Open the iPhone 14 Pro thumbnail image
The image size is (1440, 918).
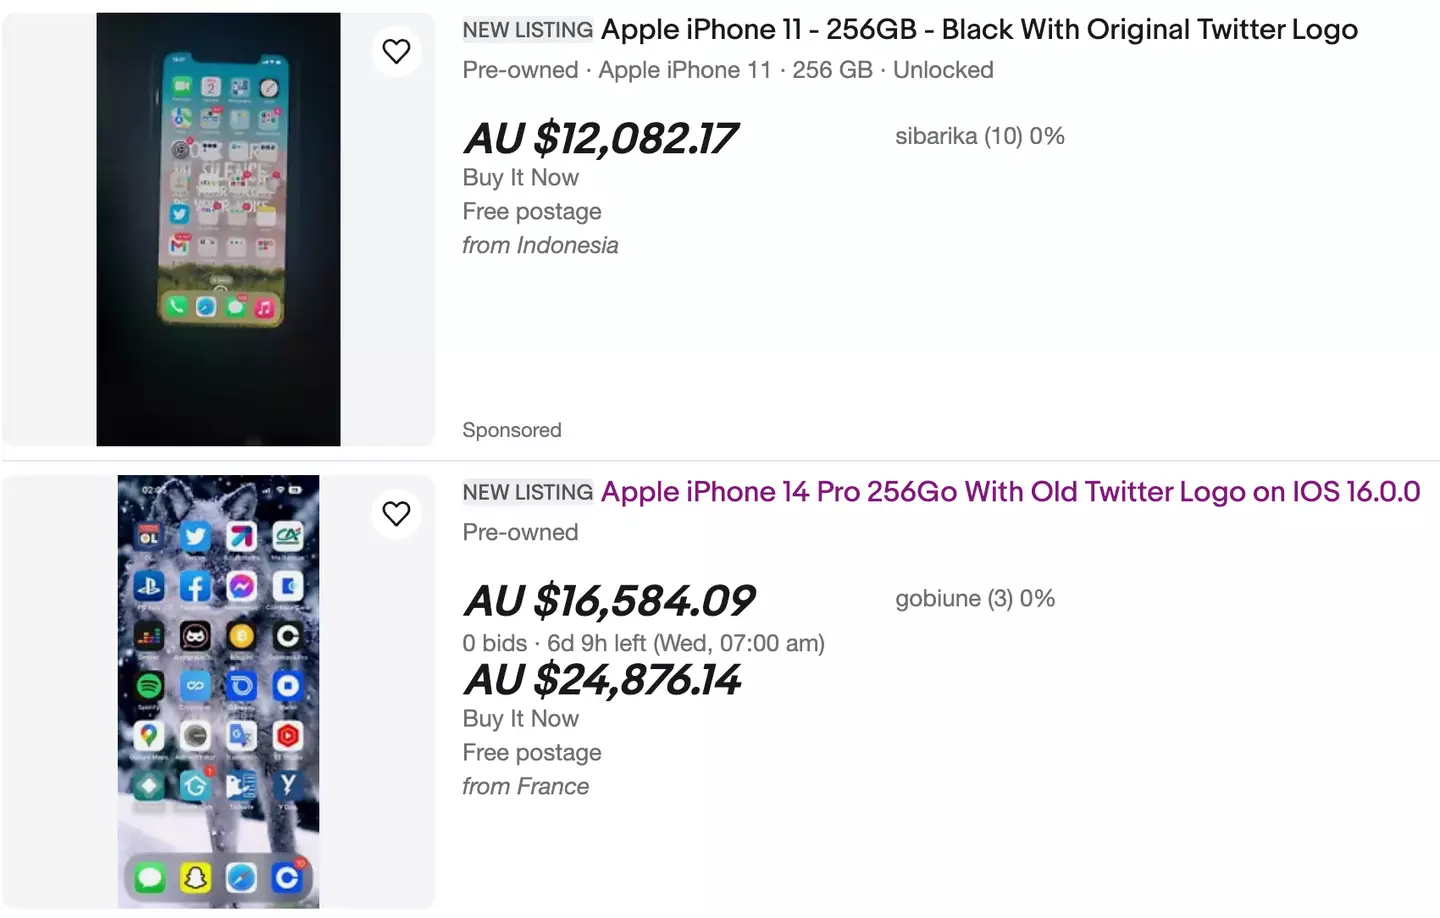point(218,691)
